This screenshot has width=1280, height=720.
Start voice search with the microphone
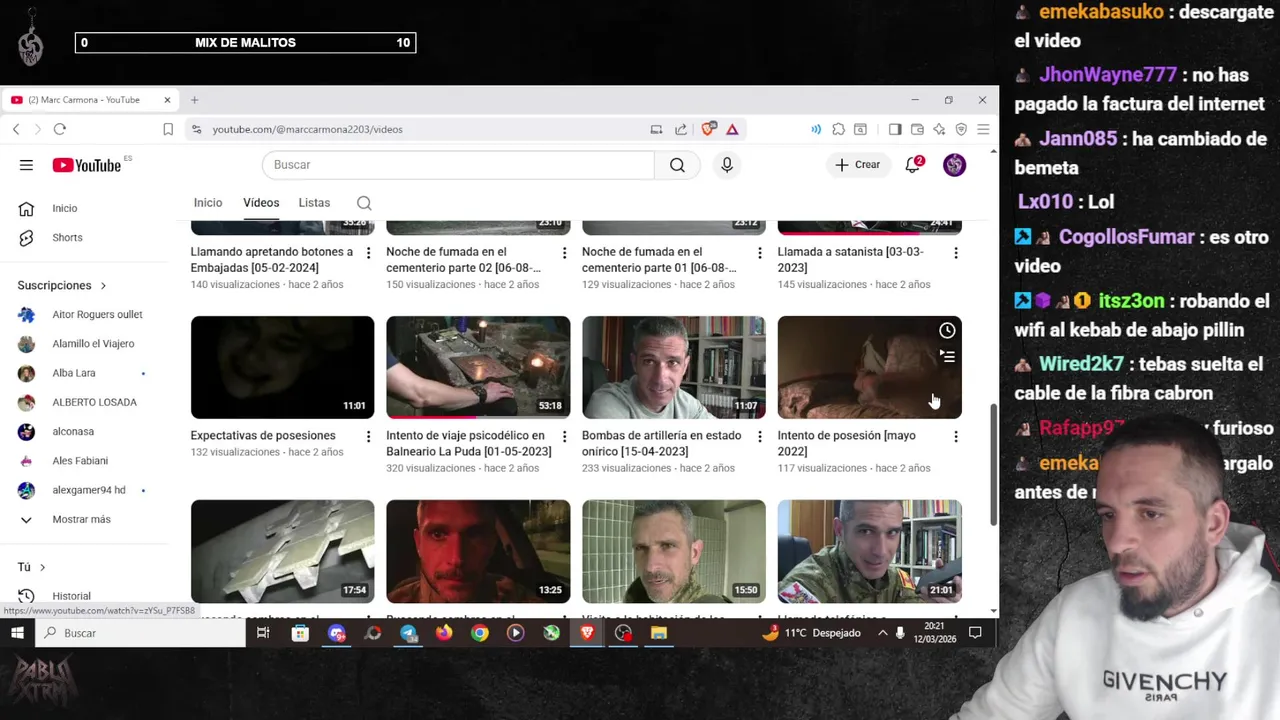[x=727, y=165]
